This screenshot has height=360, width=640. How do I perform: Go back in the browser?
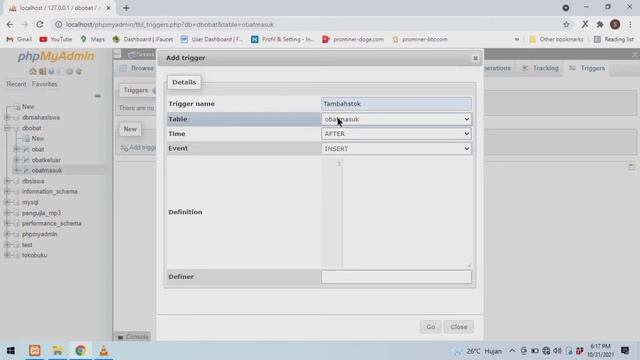[10, 24]
